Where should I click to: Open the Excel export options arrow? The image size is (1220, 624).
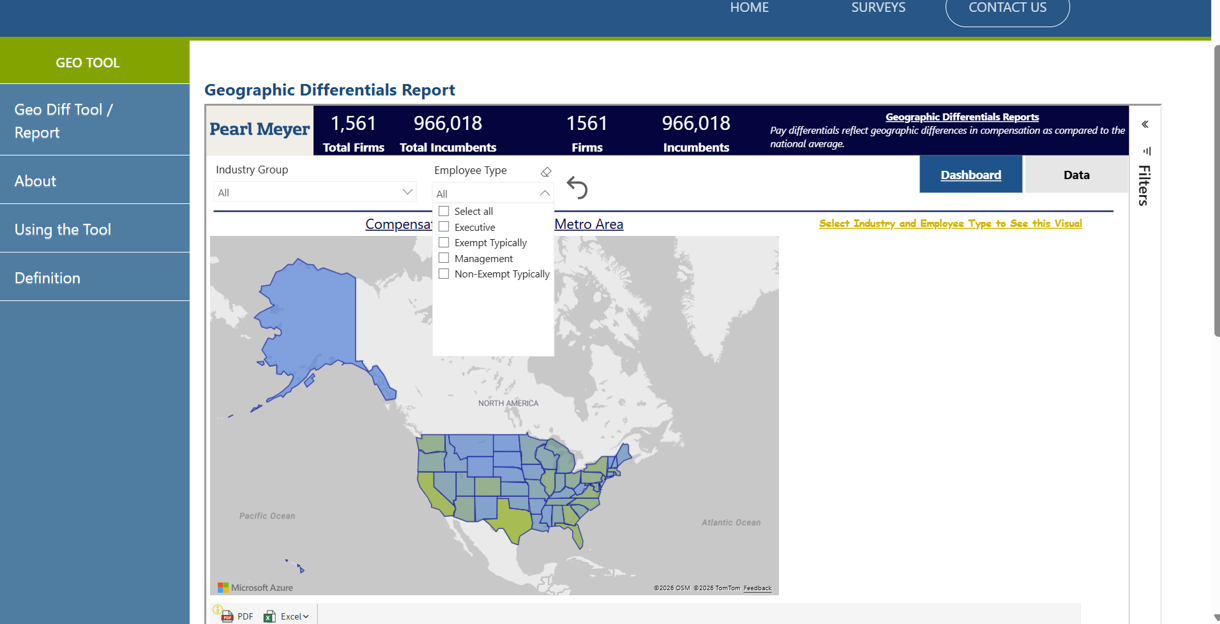click(x=306, y=617)
